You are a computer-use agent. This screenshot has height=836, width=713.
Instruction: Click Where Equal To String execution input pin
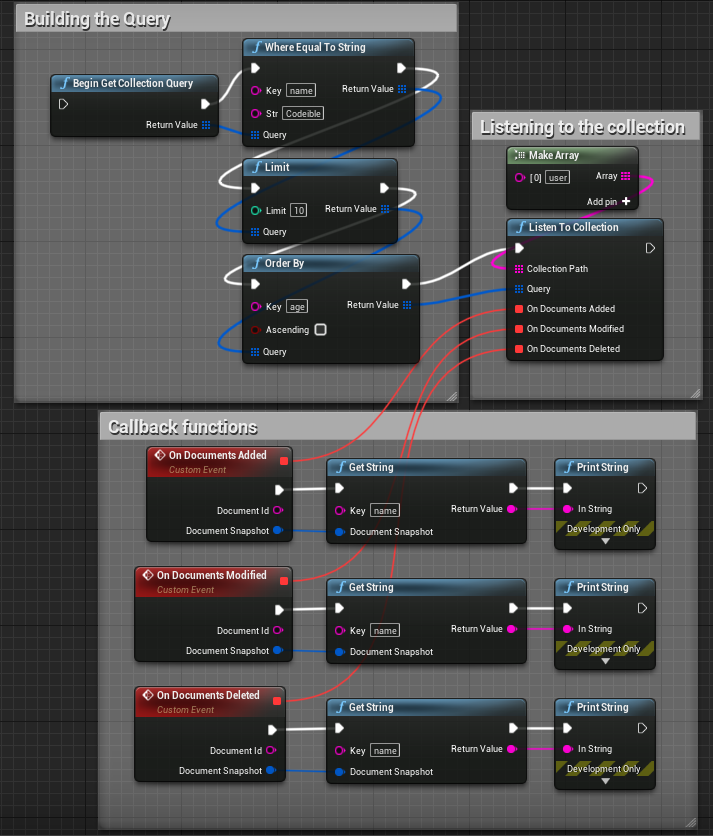click(x=255, y=68)
